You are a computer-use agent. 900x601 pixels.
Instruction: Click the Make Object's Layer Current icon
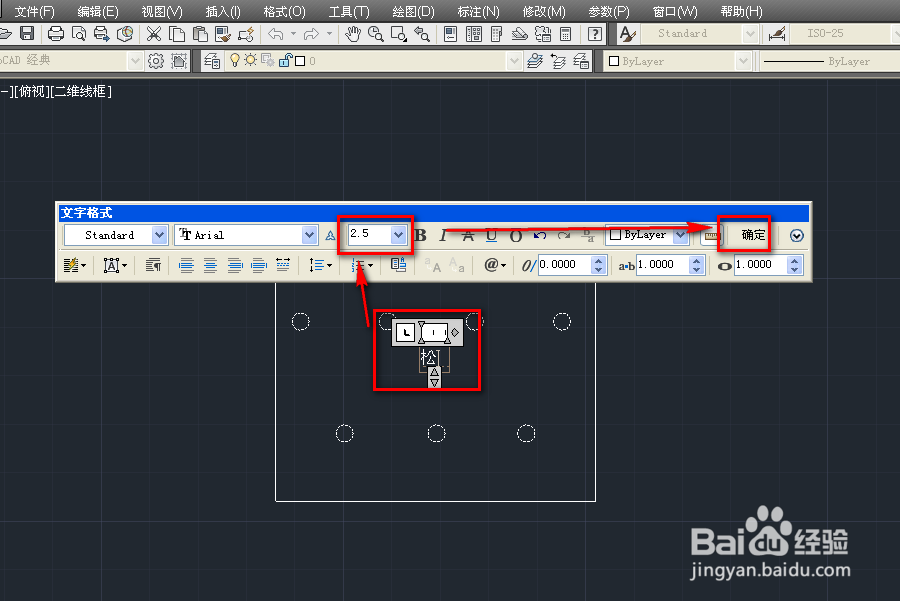coord(535,60)
